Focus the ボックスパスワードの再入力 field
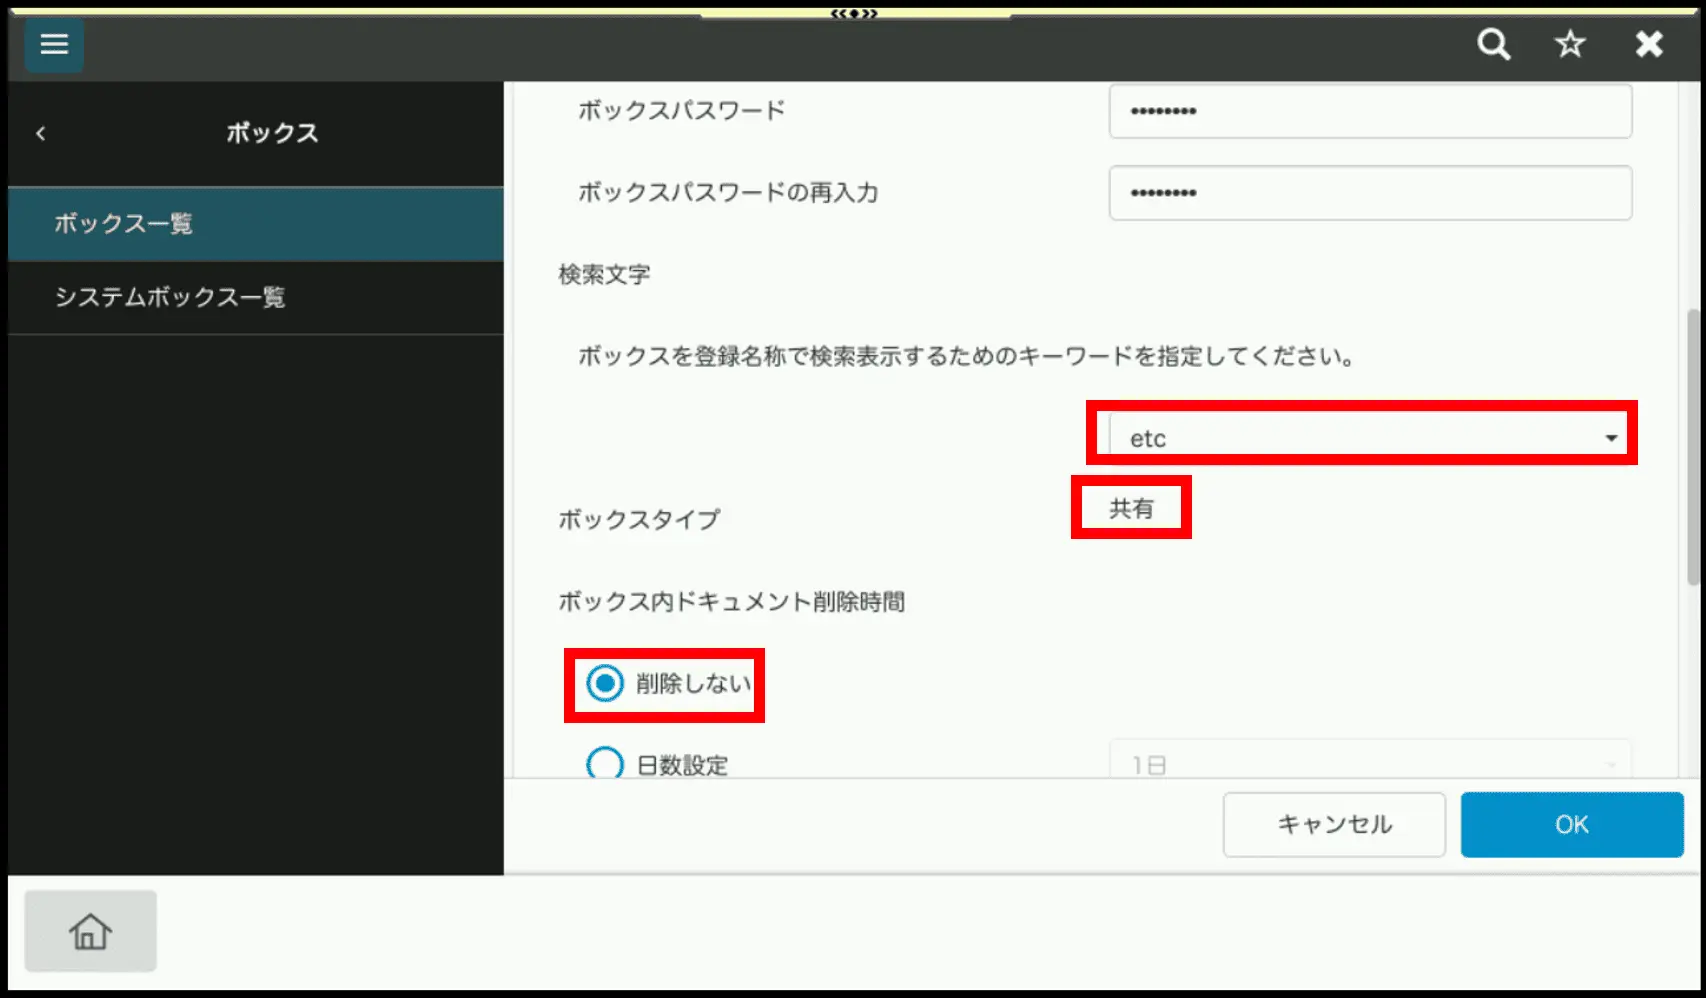The image size is (1706, 998). click(1369, 193)
